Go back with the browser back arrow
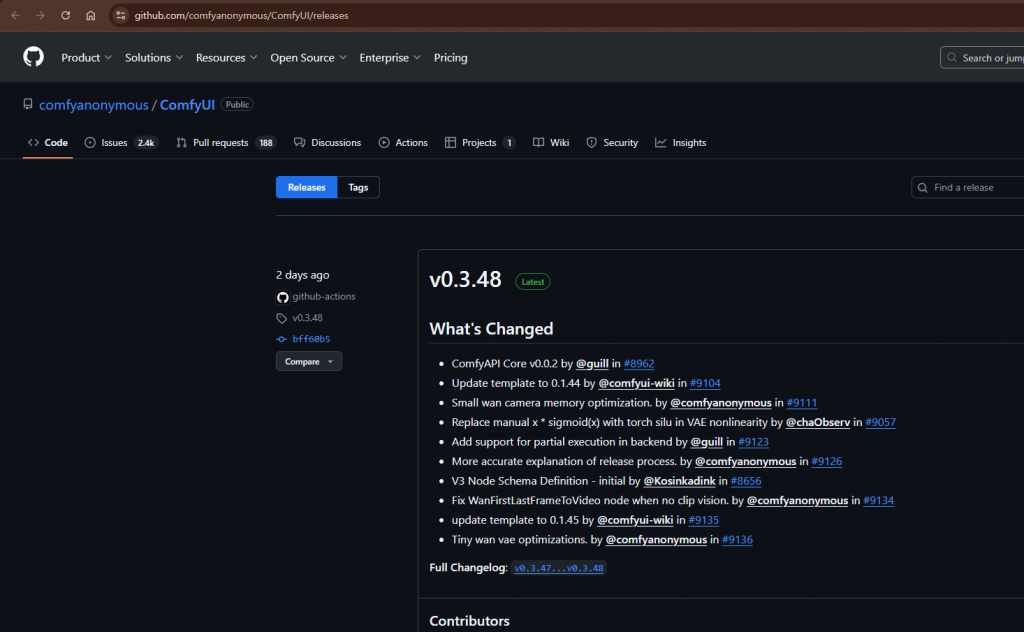 pos(16,15)
